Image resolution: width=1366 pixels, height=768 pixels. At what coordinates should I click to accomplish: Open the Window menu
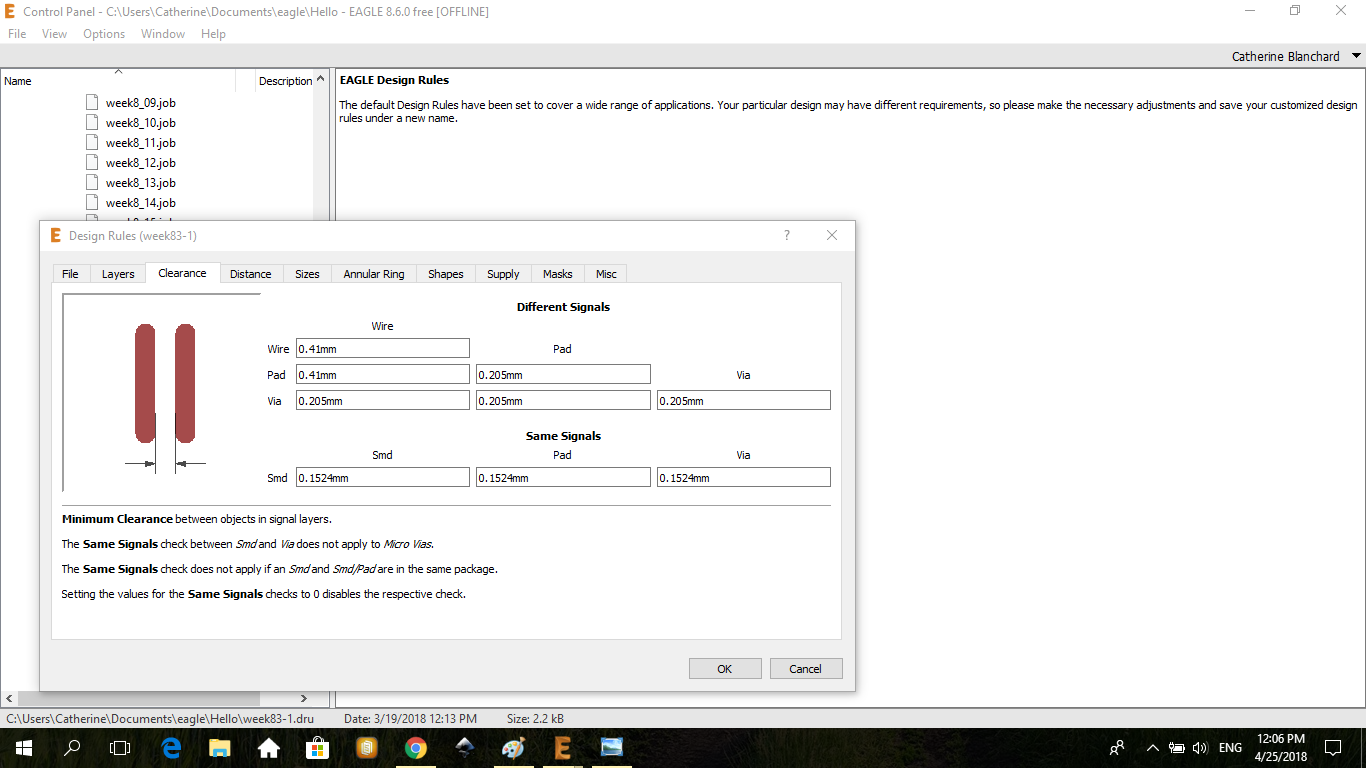click(163, 33)
